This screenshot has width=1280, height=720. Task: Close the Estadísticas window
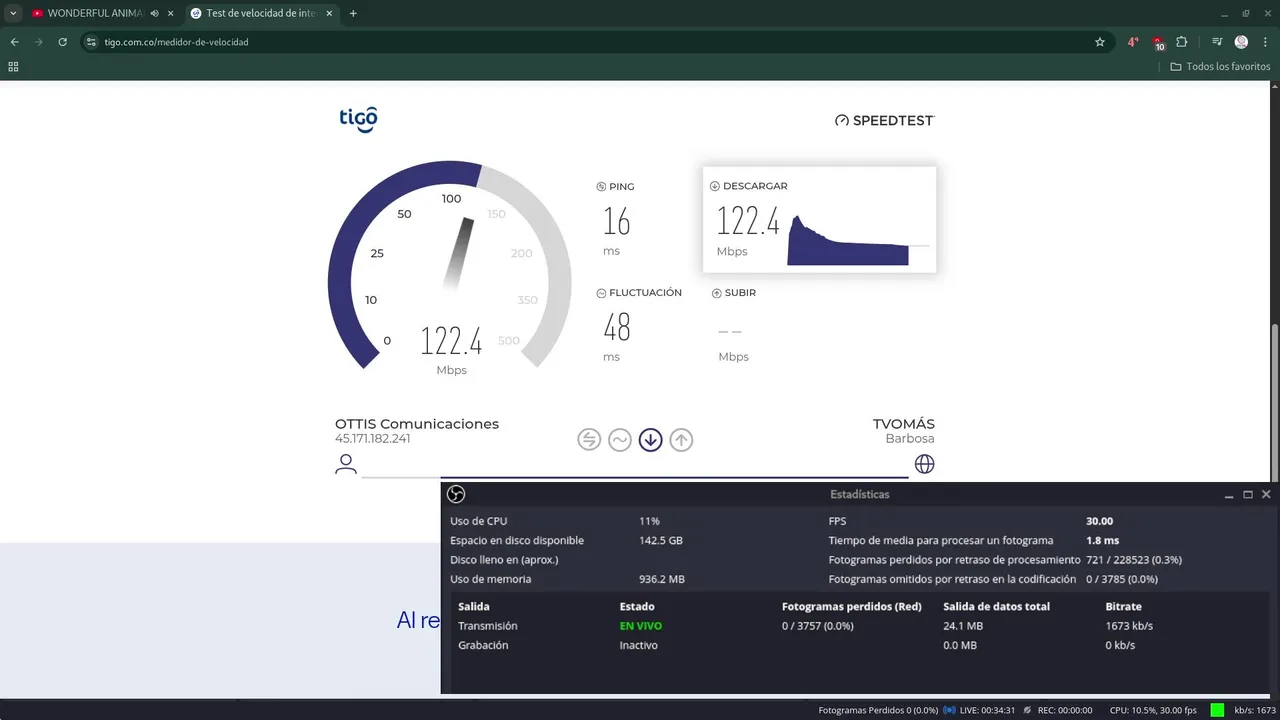coord(1266,495)
